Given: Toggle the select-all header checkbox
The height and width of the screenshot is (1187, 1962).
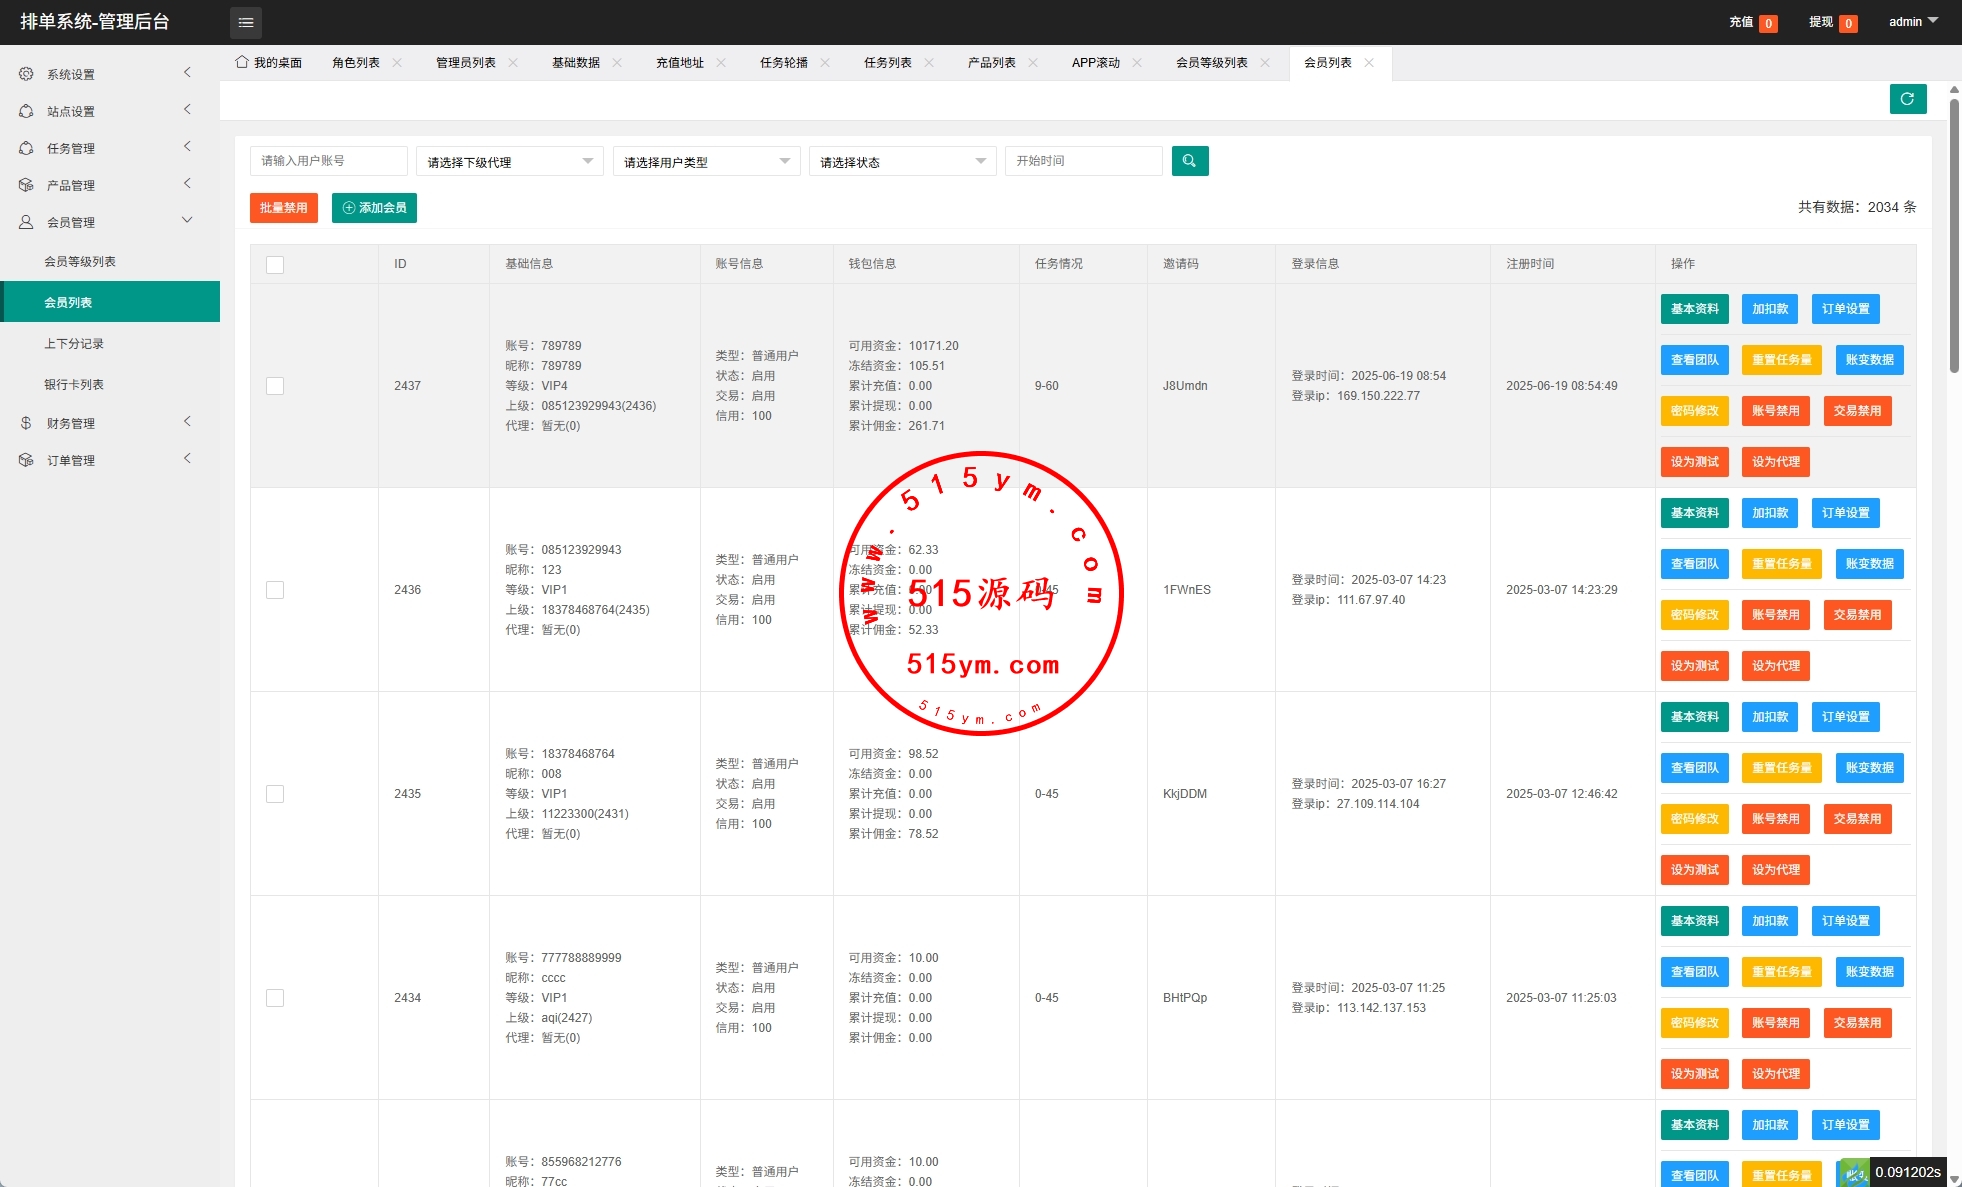Looking at the screenshot, I should pyautogui.click(x=275, y=265).
